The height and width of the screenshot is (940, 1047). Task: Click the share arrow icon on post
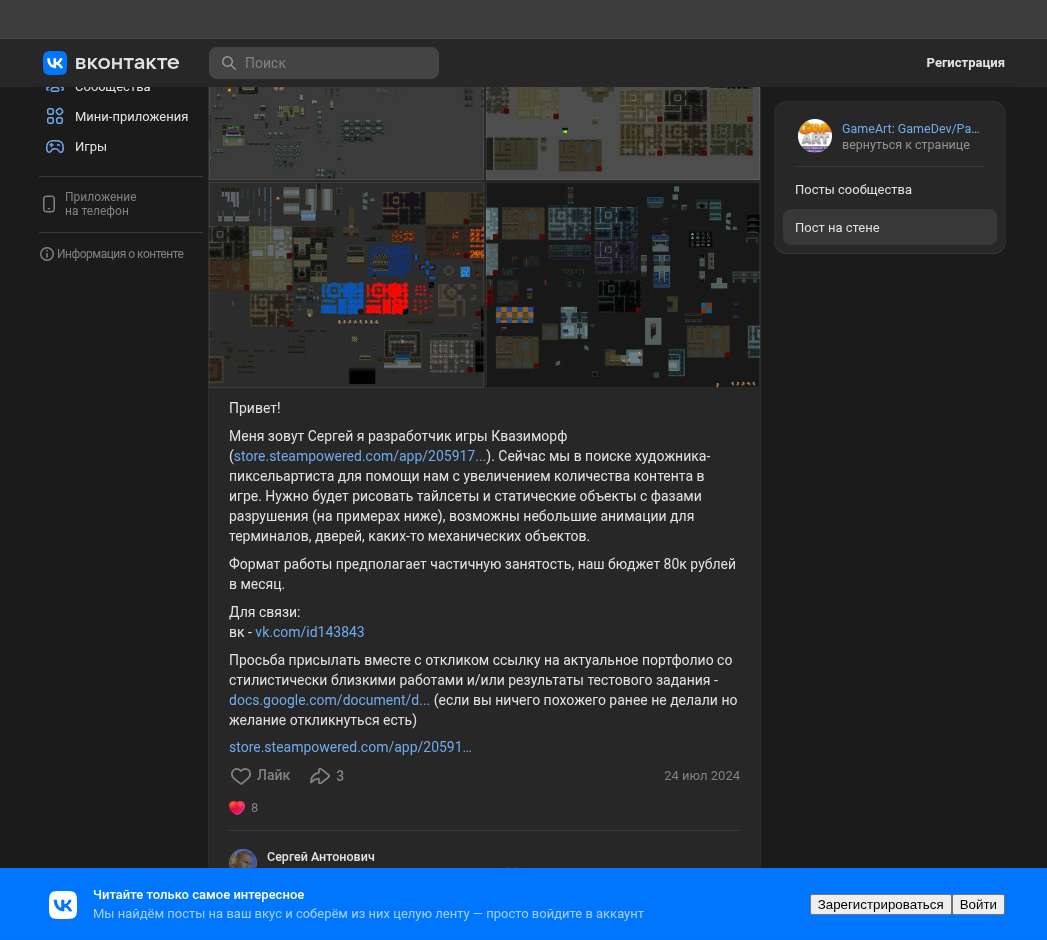320,776
